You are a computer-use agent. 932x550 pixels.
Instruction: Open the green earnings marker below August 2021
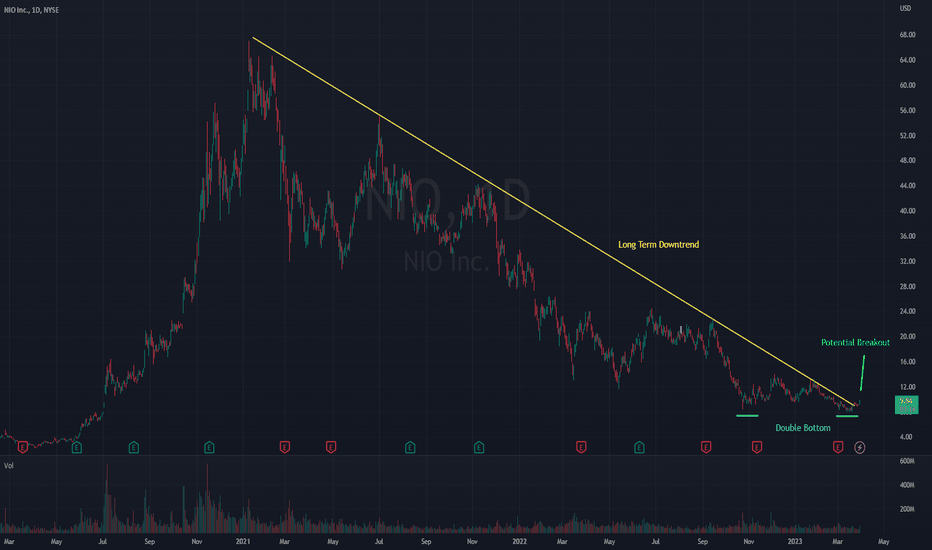(x=410, y=447)
